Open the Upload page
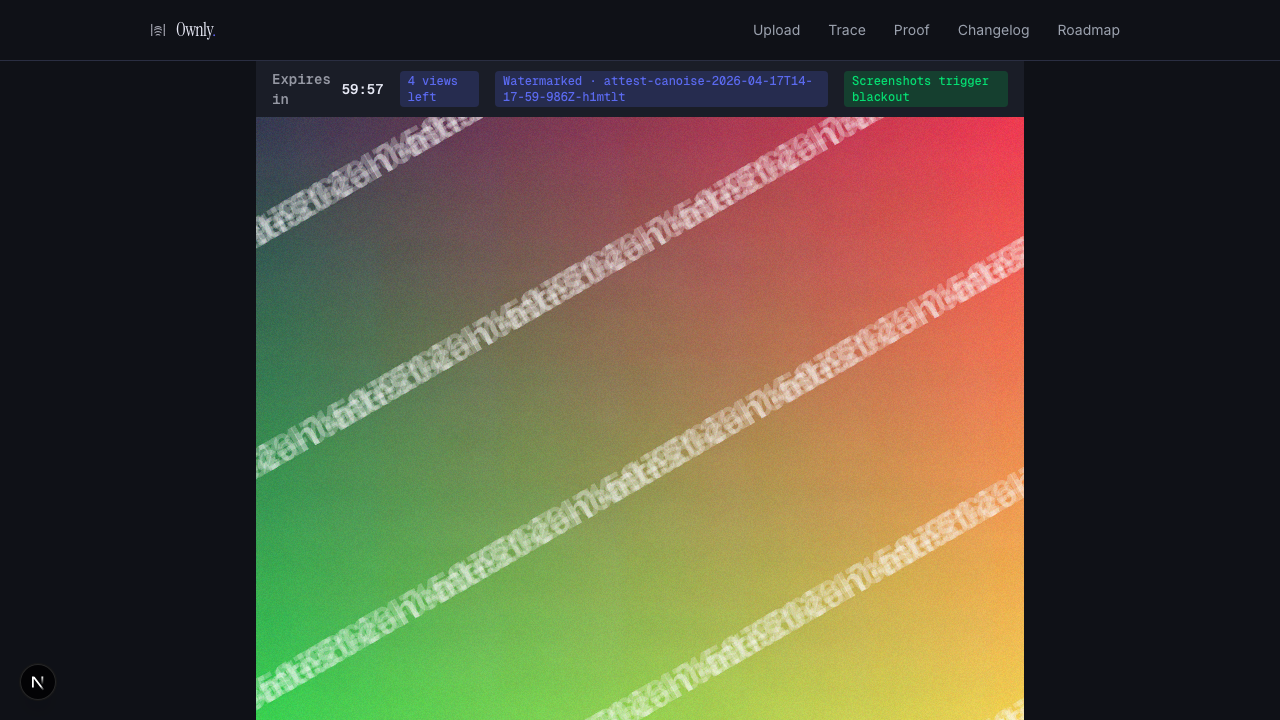1280x720 pixels. [x=776, y=30]
